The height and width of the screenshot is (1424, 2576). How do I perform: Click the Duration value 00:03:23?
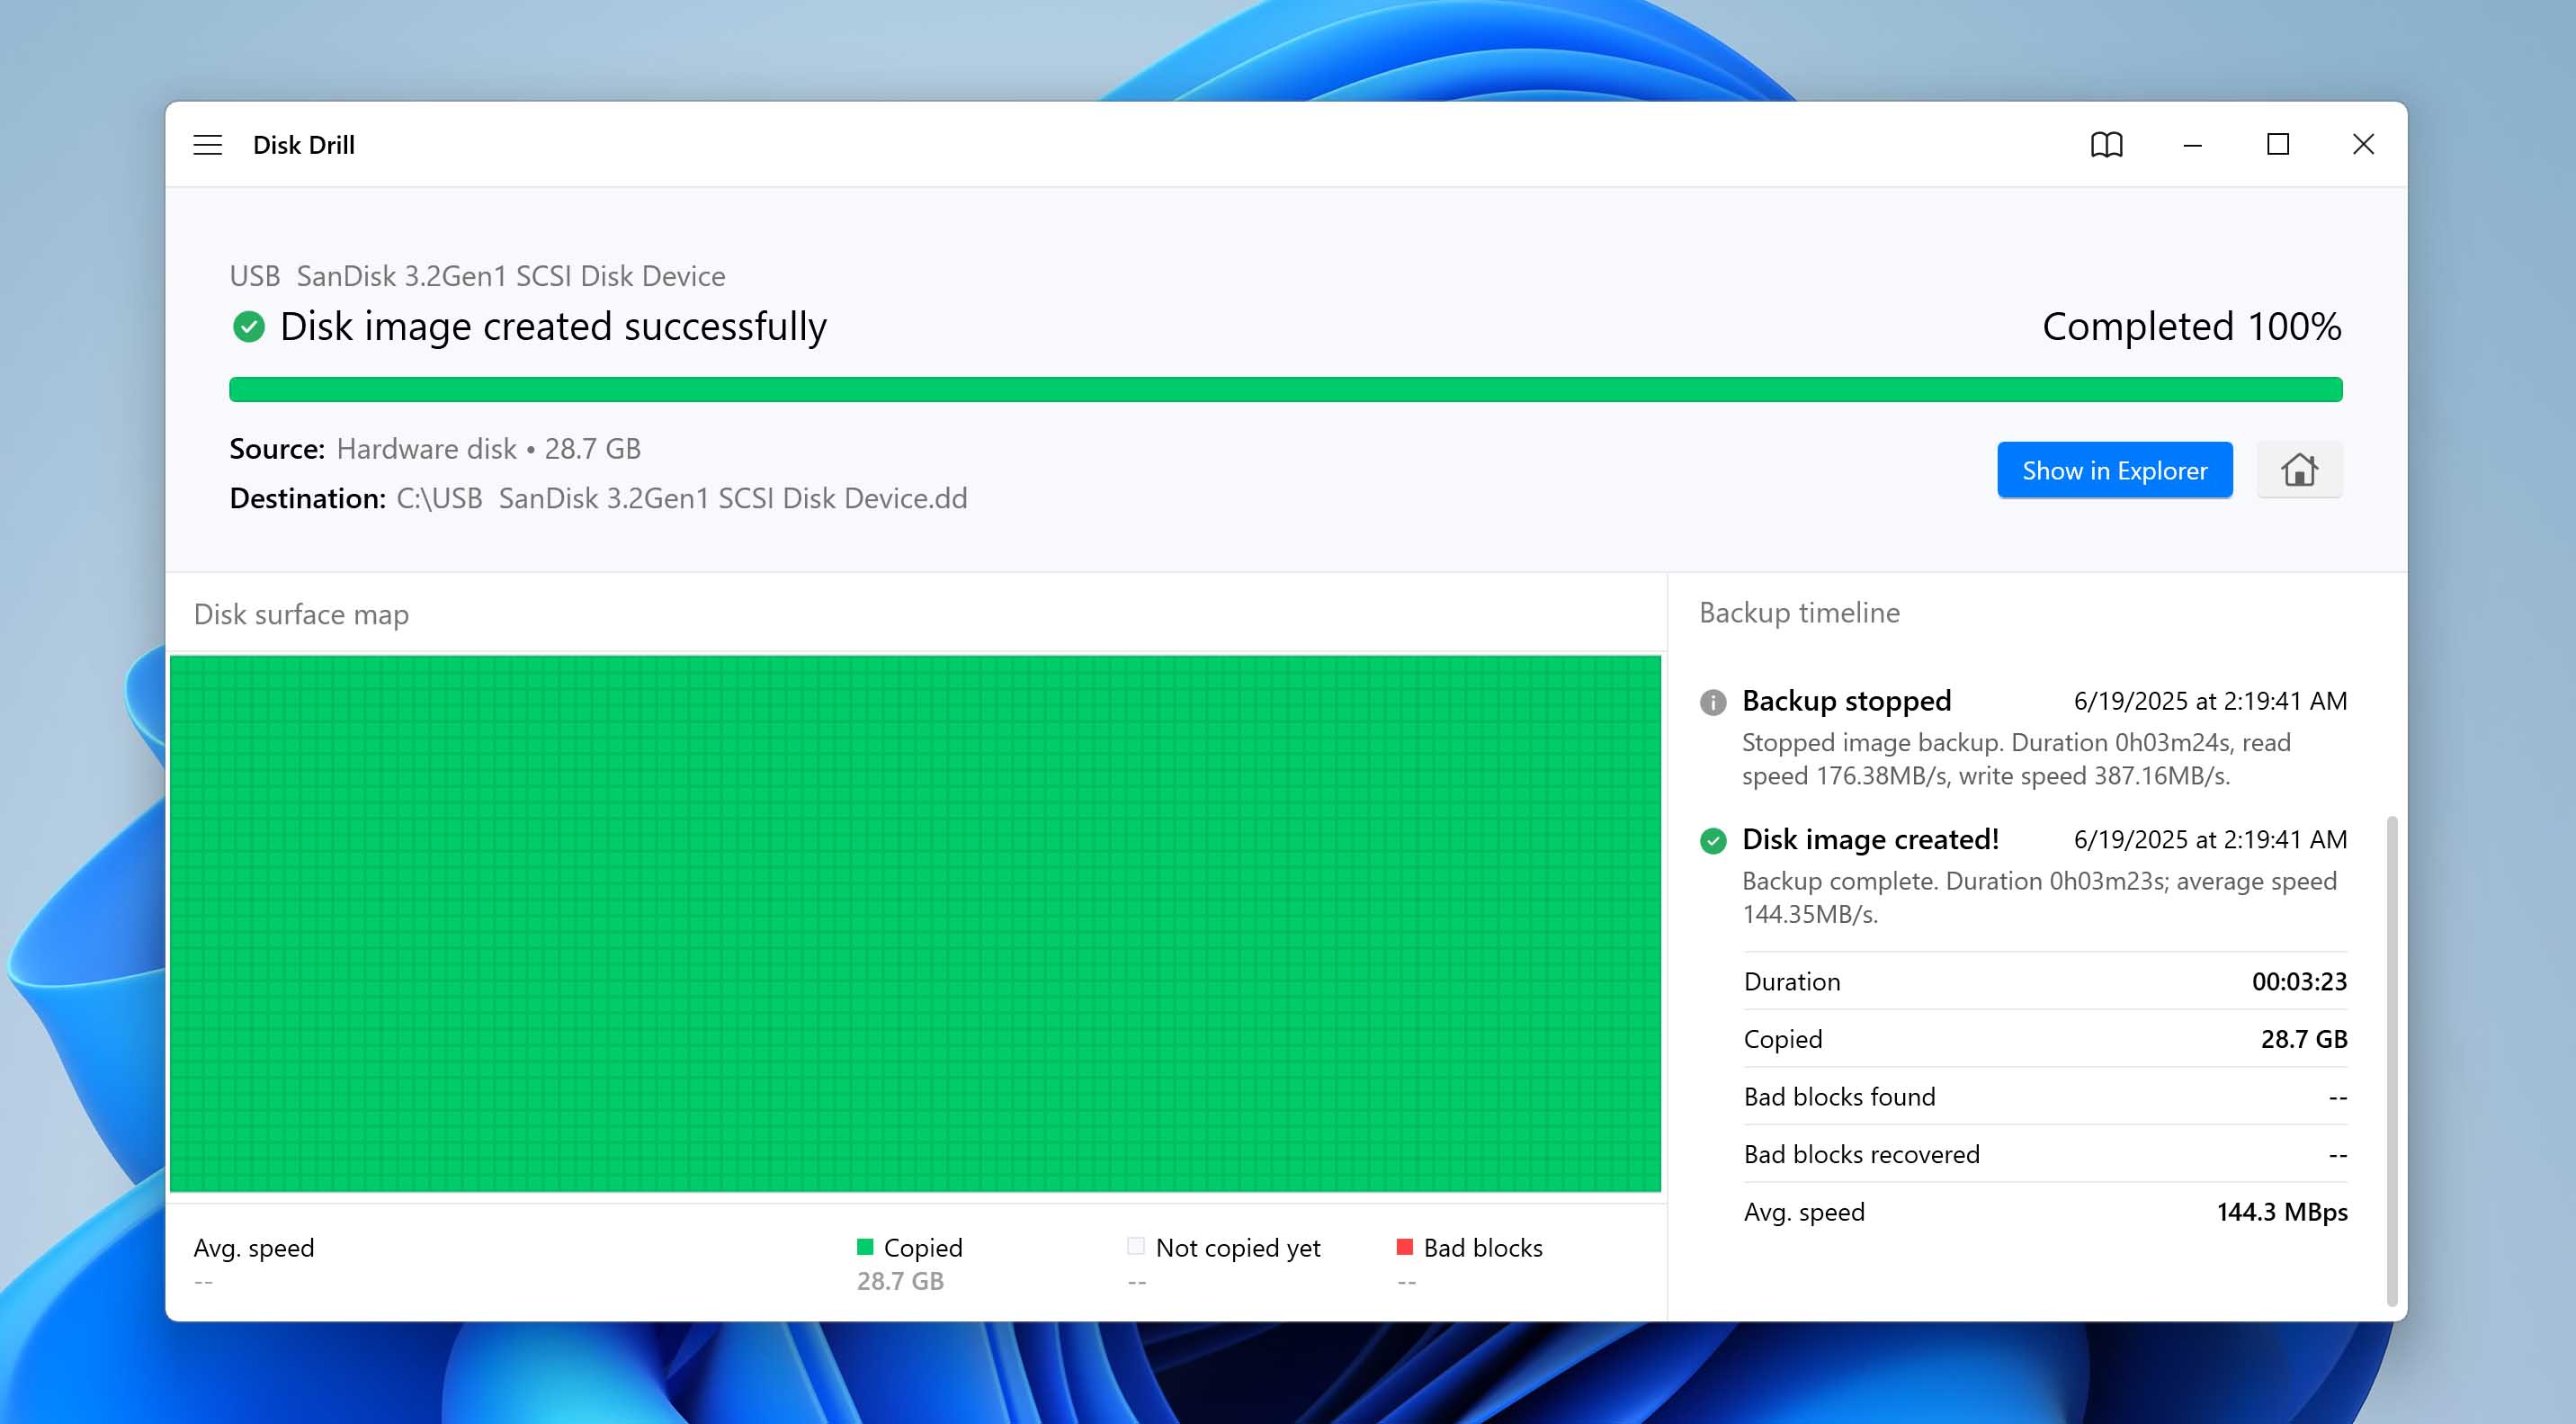[2298, 981]
